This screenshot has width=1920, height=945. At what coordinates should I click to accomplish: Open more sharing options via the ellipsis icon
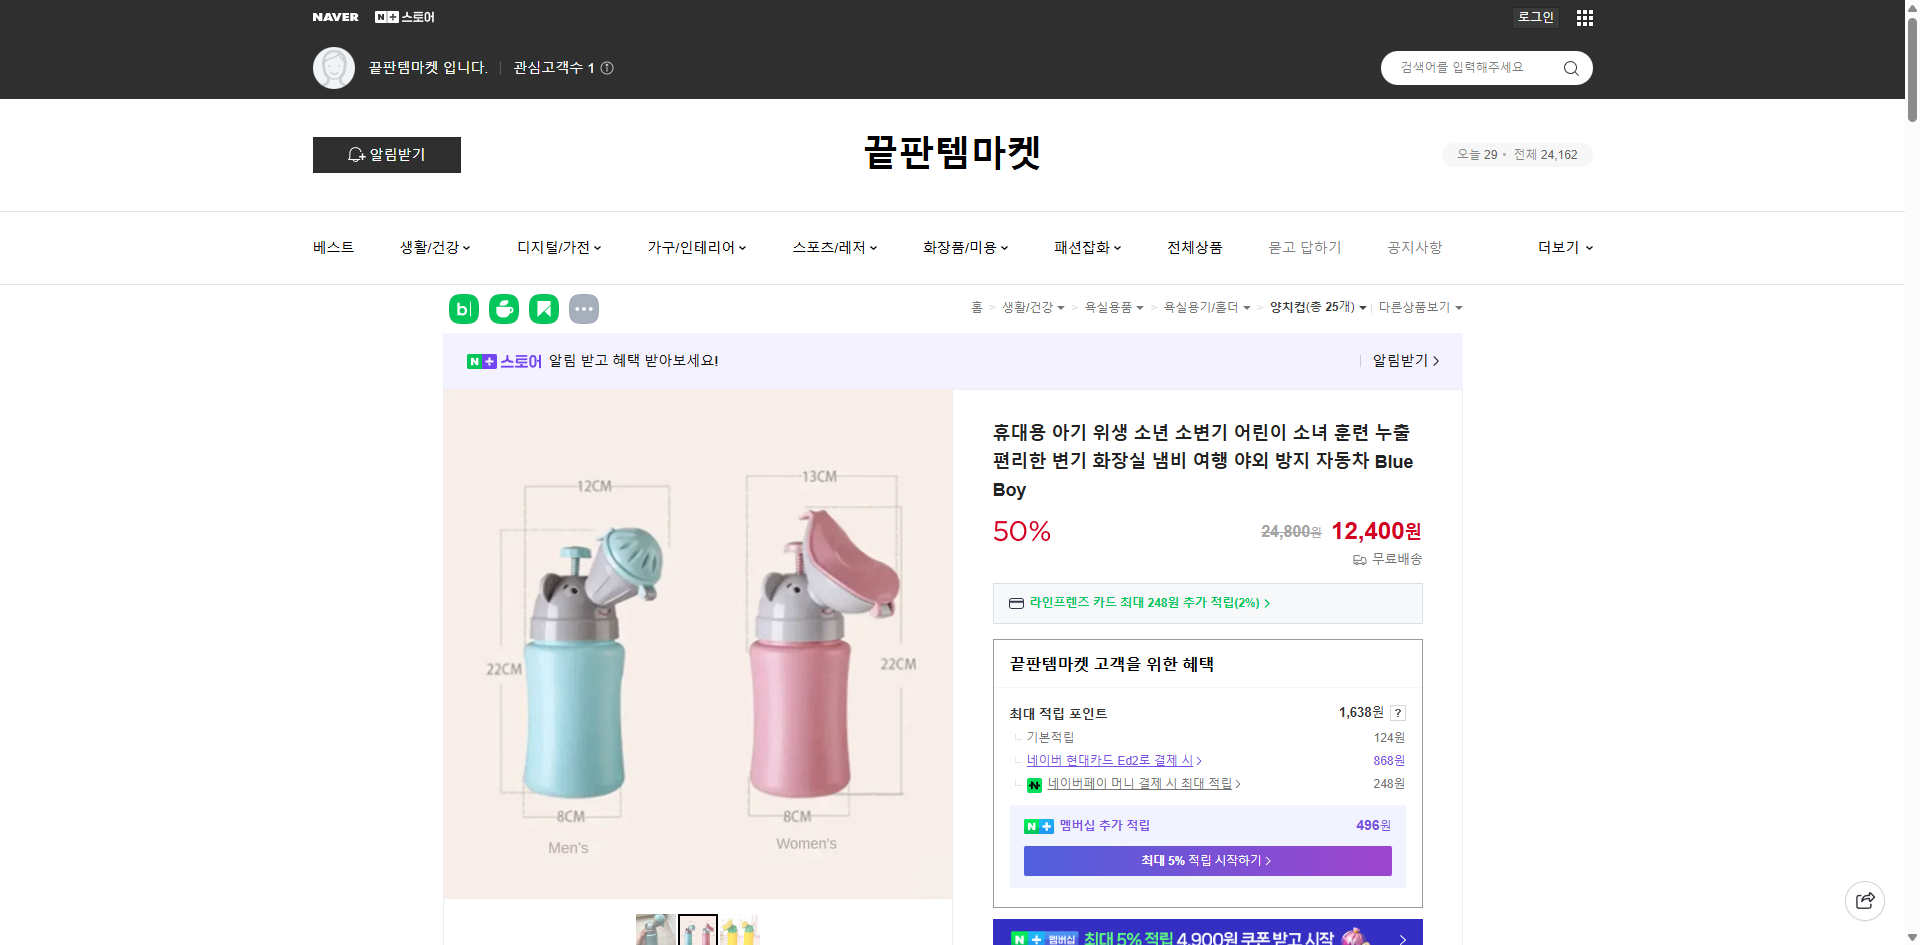click(584, 309)
